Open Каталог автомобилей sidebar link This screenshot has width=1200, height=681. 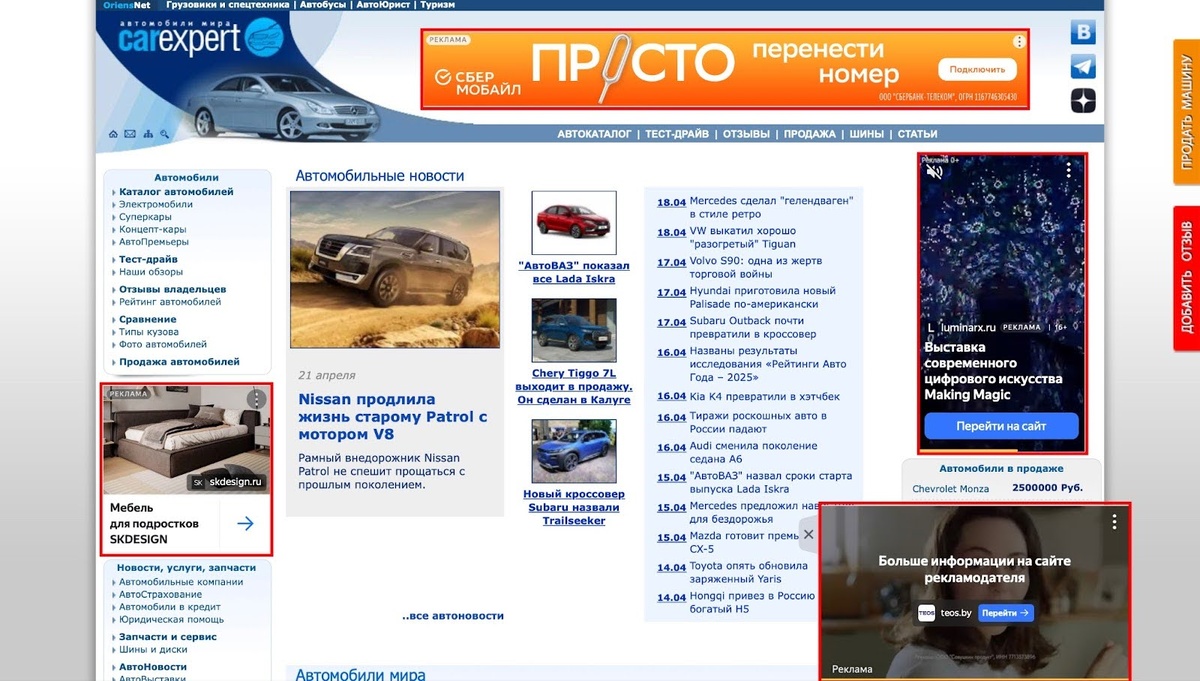176,191
